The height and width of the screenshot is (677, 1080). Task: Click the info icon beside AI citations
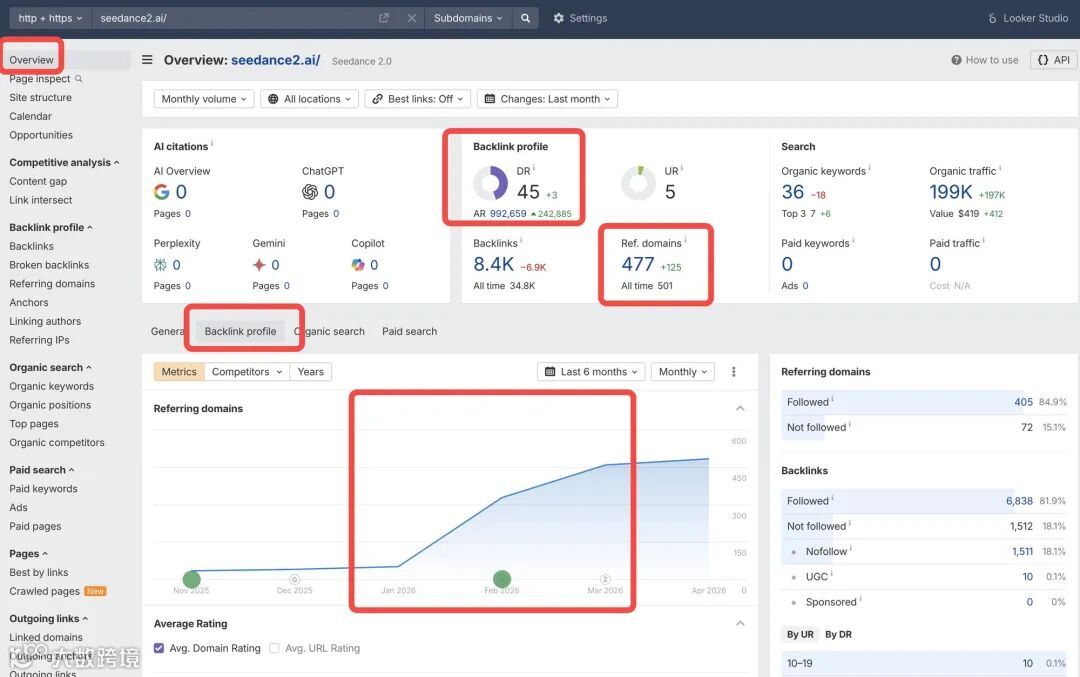tap(211, 143)
